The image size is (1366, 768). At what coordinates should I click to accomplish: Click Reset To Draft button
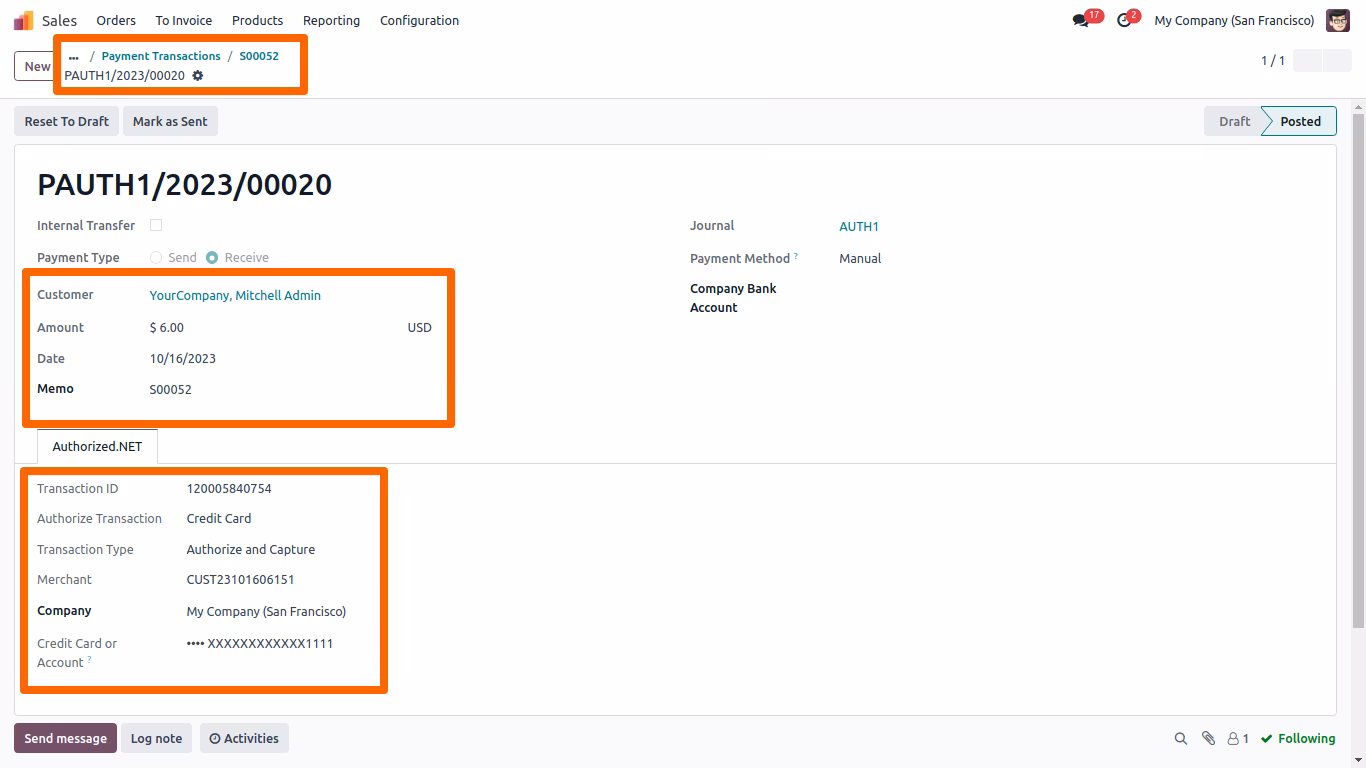click(x=66, y=121)
